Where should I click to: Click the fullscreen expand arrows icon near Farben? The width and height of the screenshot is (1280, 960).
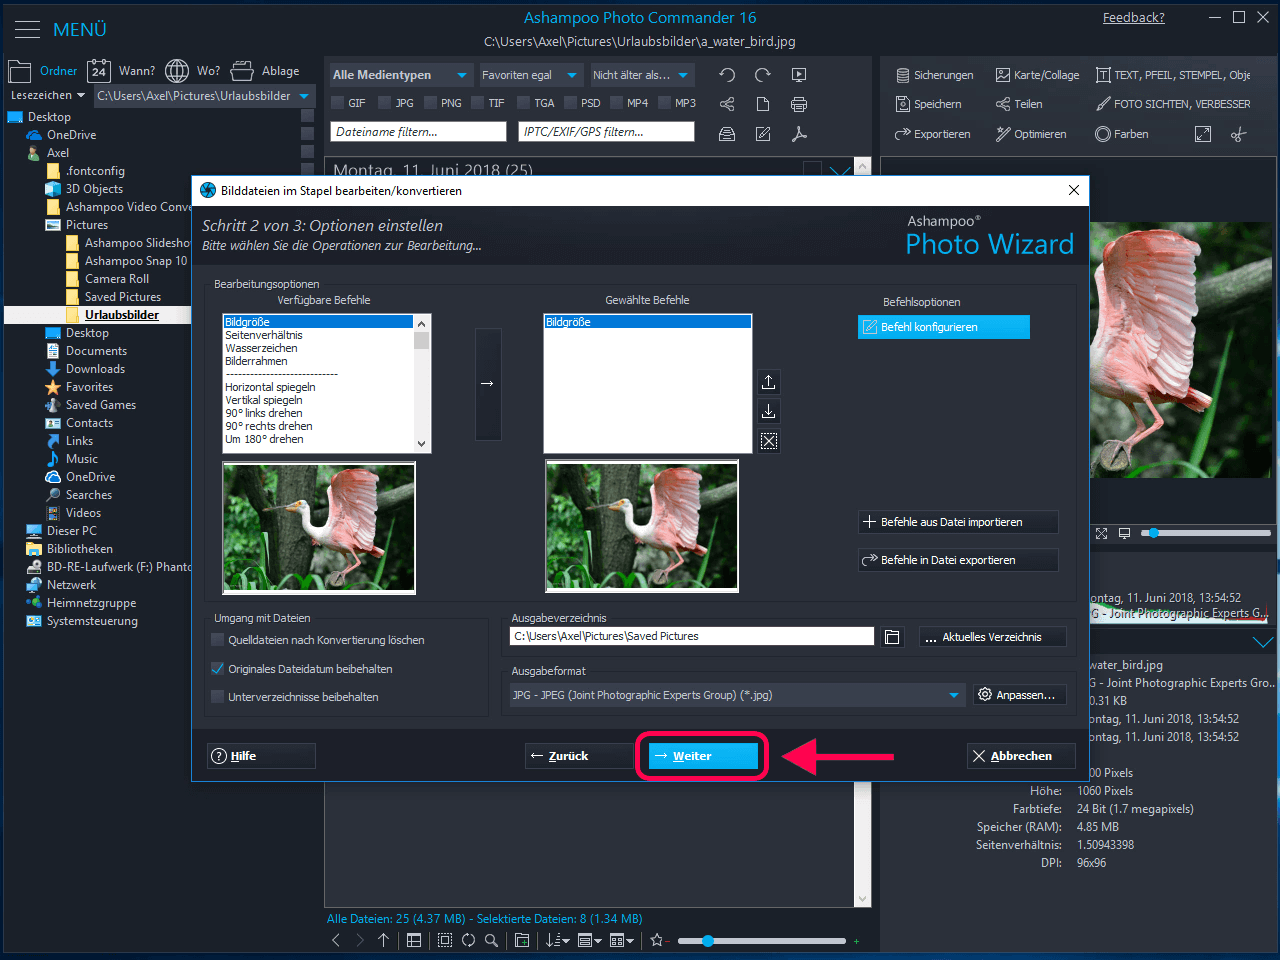(x=1203, y=134)
